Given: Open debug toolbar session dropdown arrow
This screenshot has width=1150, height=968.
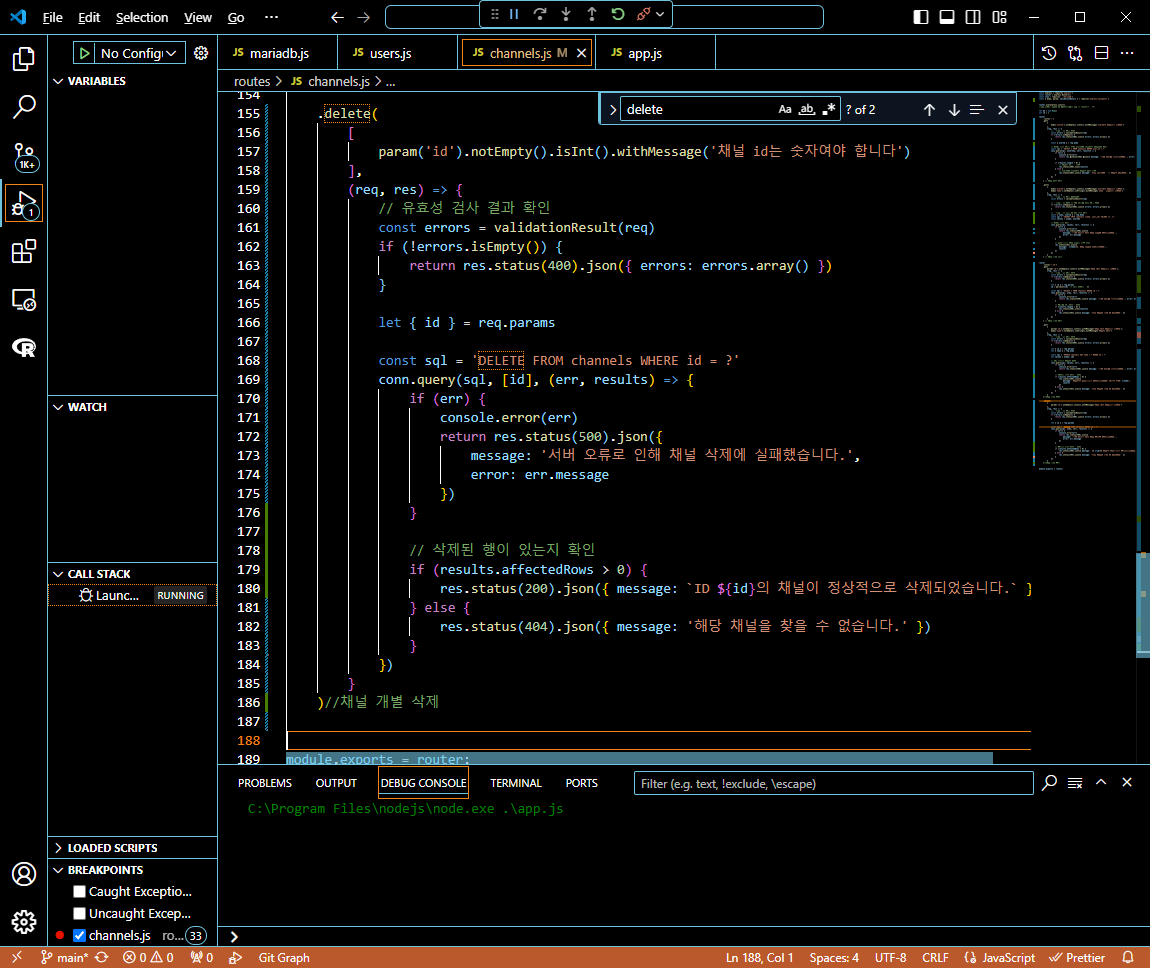Looking at the screenshot, I should tap(660, 14).
